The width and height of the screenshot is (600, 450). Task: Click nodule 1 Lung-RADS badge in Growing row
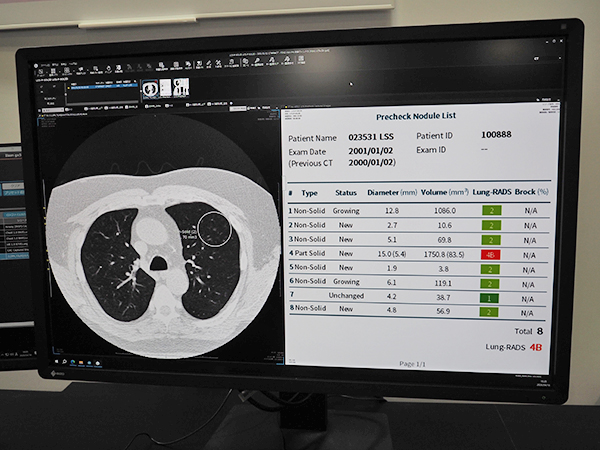(491, 210)
